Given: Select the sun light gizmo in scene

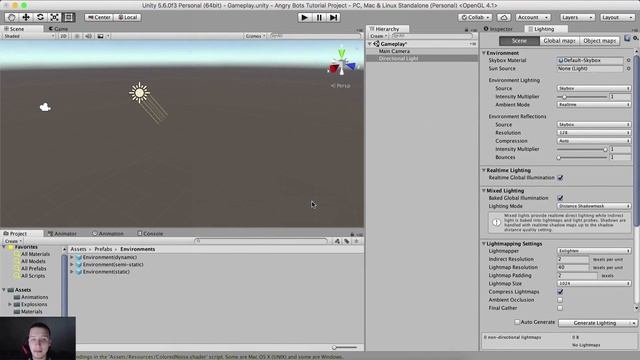Looking at the screenshot, I should (140, 93).
